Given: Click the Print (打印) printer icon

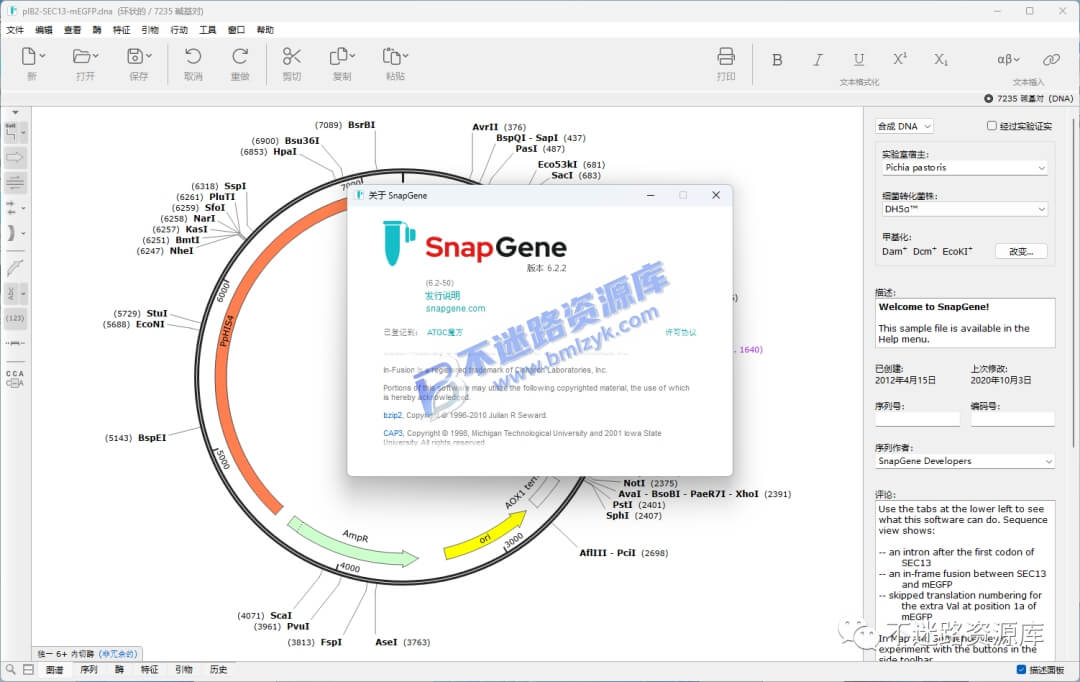Looking at the screenshot, I should [x=726, y=56].
